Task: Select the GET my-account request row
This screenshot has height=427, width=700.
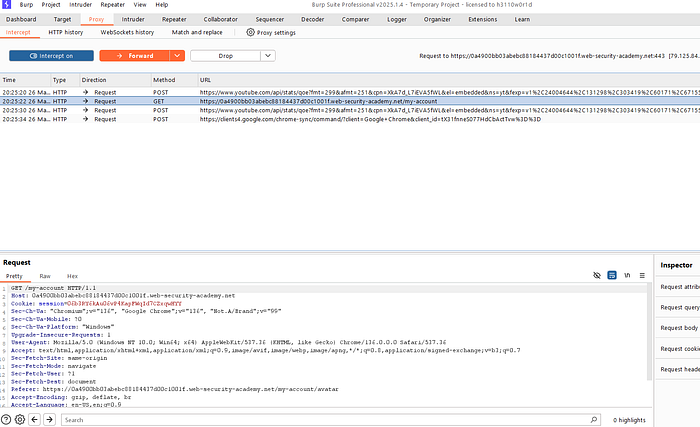Action: (x=350, y=101)
